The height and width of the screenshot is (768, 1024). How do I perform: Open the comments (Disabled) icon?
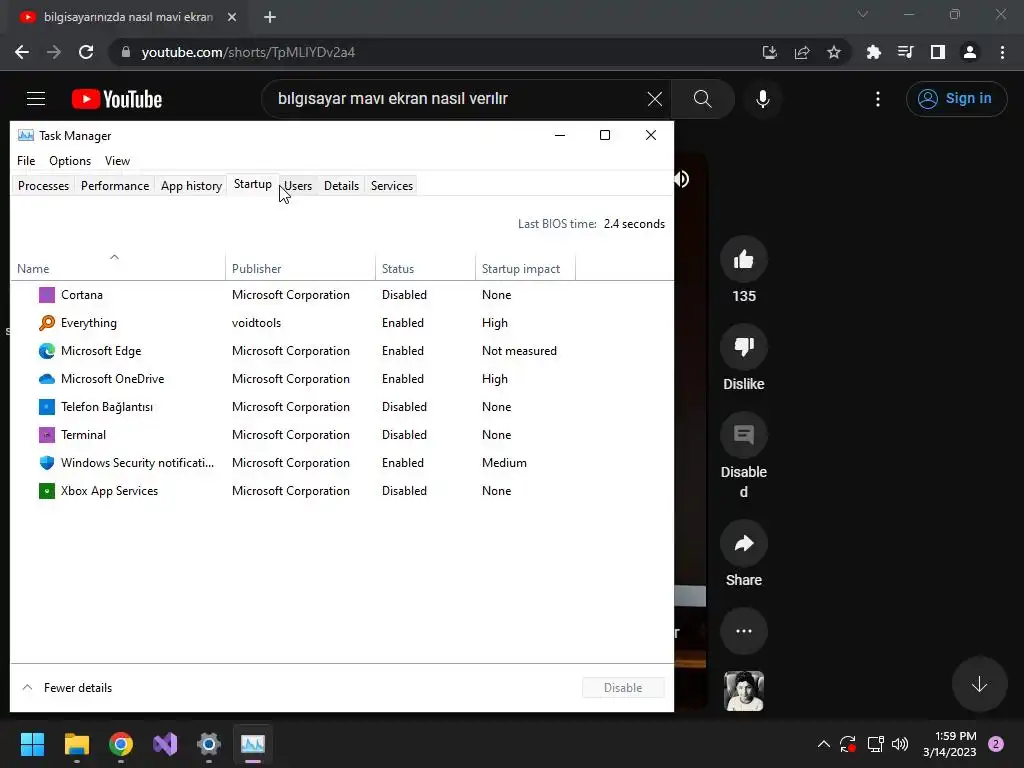744,435
